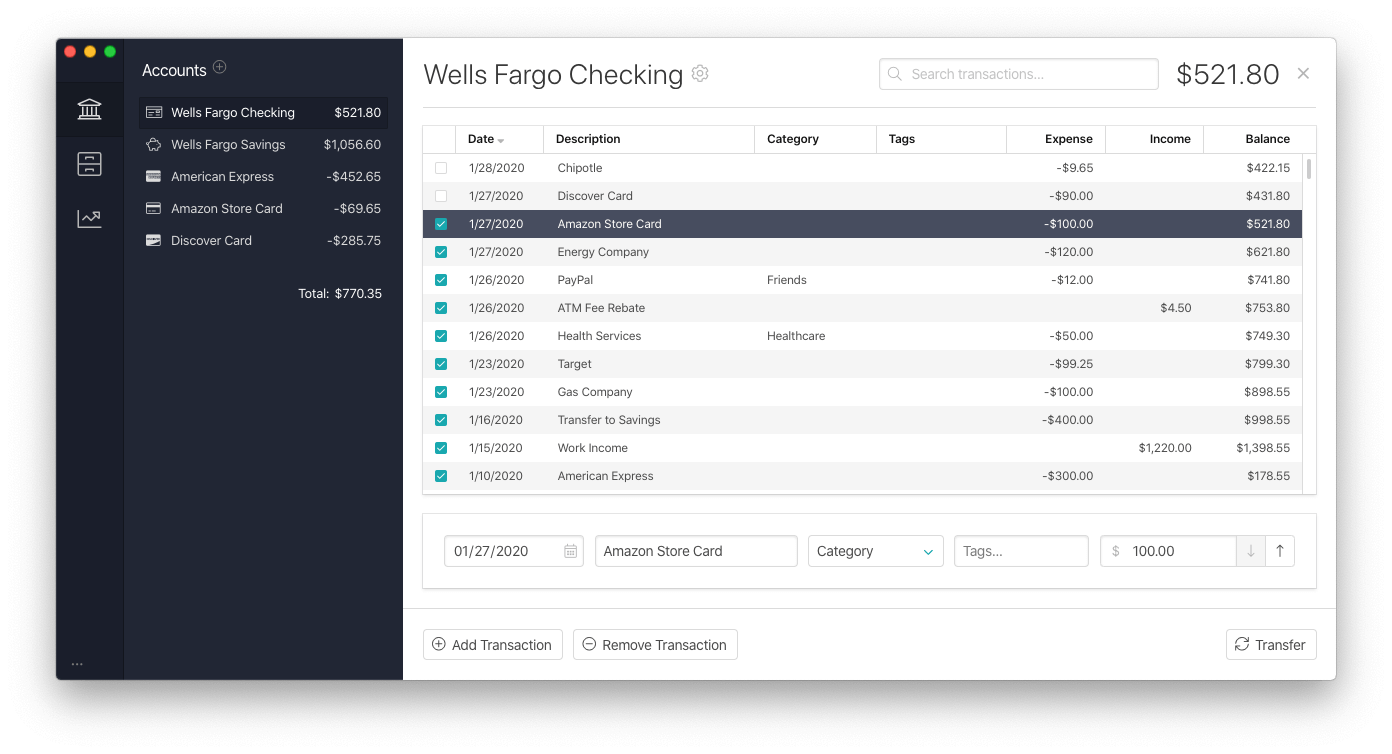The image size is (1392, 754).
Task: Uncheck the Chipotle transaction checkbox
Action: coord(441,168)
